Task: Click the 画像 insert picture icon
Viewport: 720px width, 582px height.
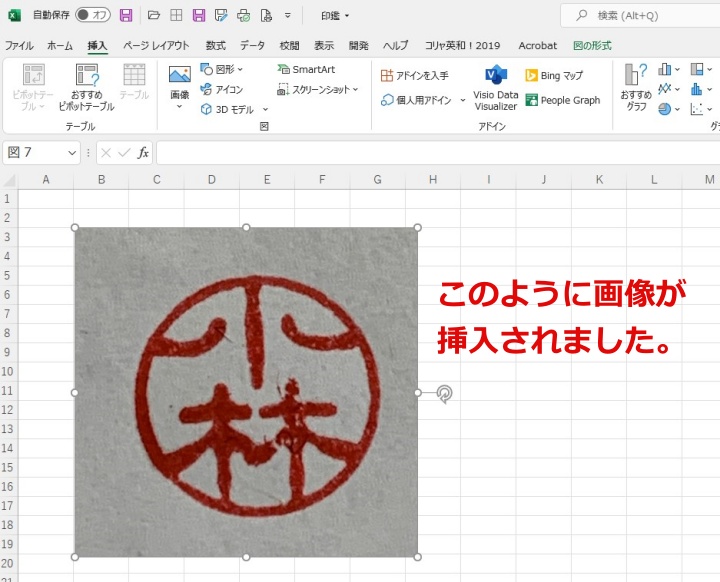Action: tap(180, 74)
